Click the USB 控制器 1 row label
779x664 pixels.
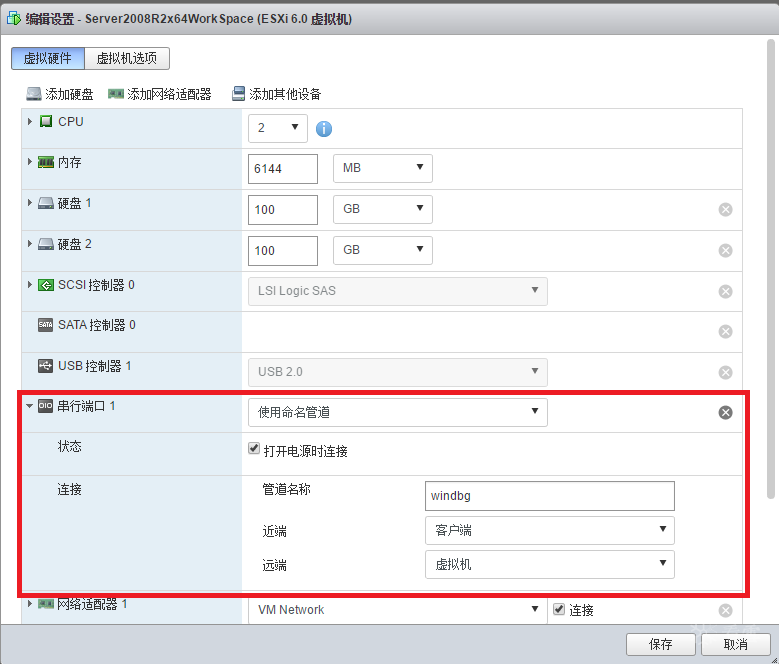pyautogui.click(x=95, y=367)
